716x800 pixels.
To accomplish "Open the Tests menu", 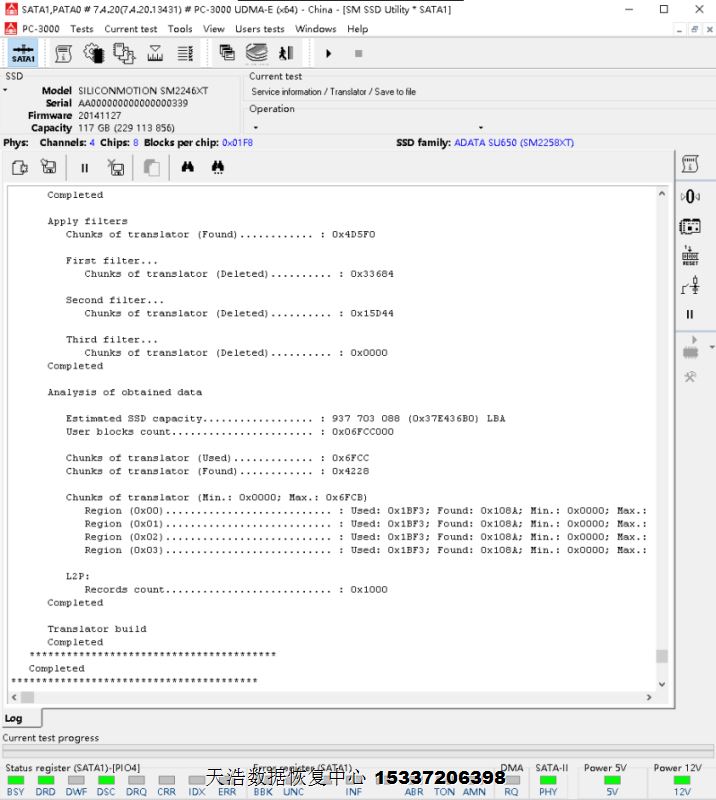I will 82,29.
